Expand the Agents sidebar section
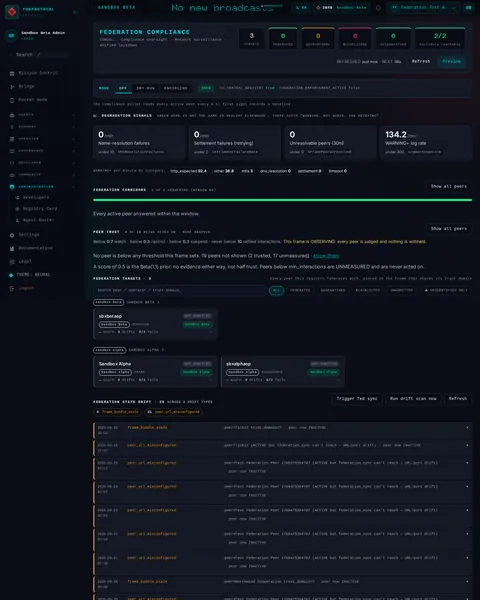This screenshot has height=600, width=480. click(73, 115)
